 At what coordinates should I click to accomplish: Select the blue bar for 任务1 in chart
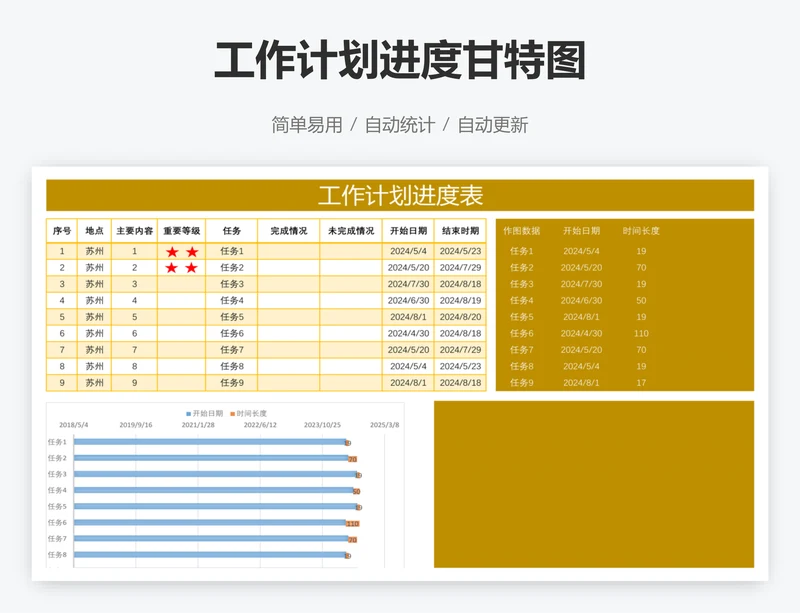210,442
